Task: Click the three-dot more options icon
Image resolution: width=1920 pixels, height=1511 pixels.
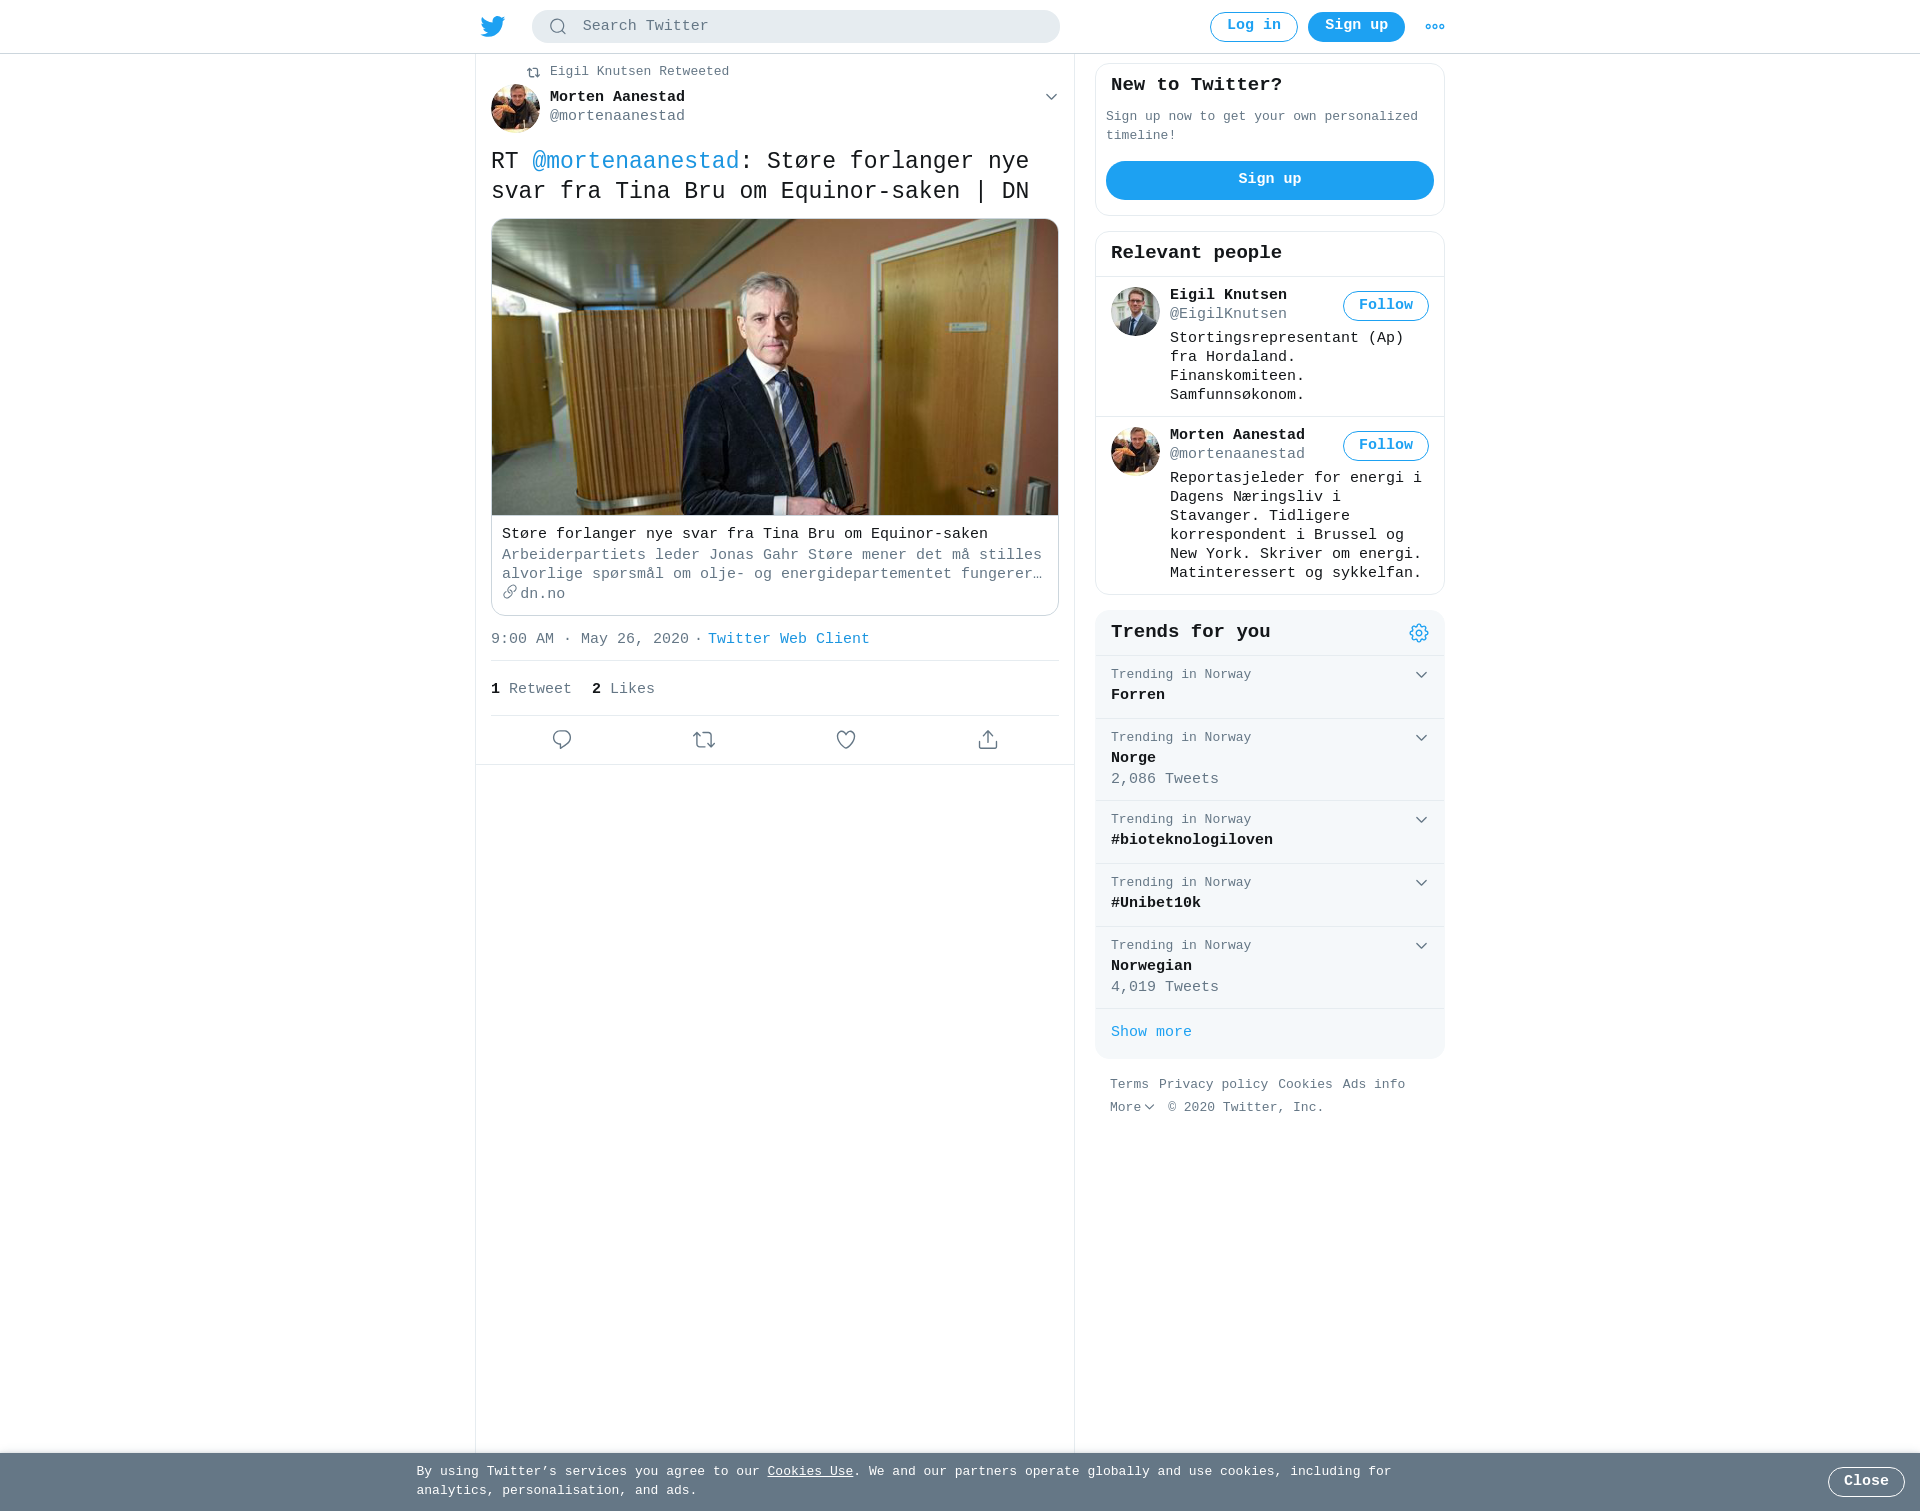Action: click(1435, 27)
